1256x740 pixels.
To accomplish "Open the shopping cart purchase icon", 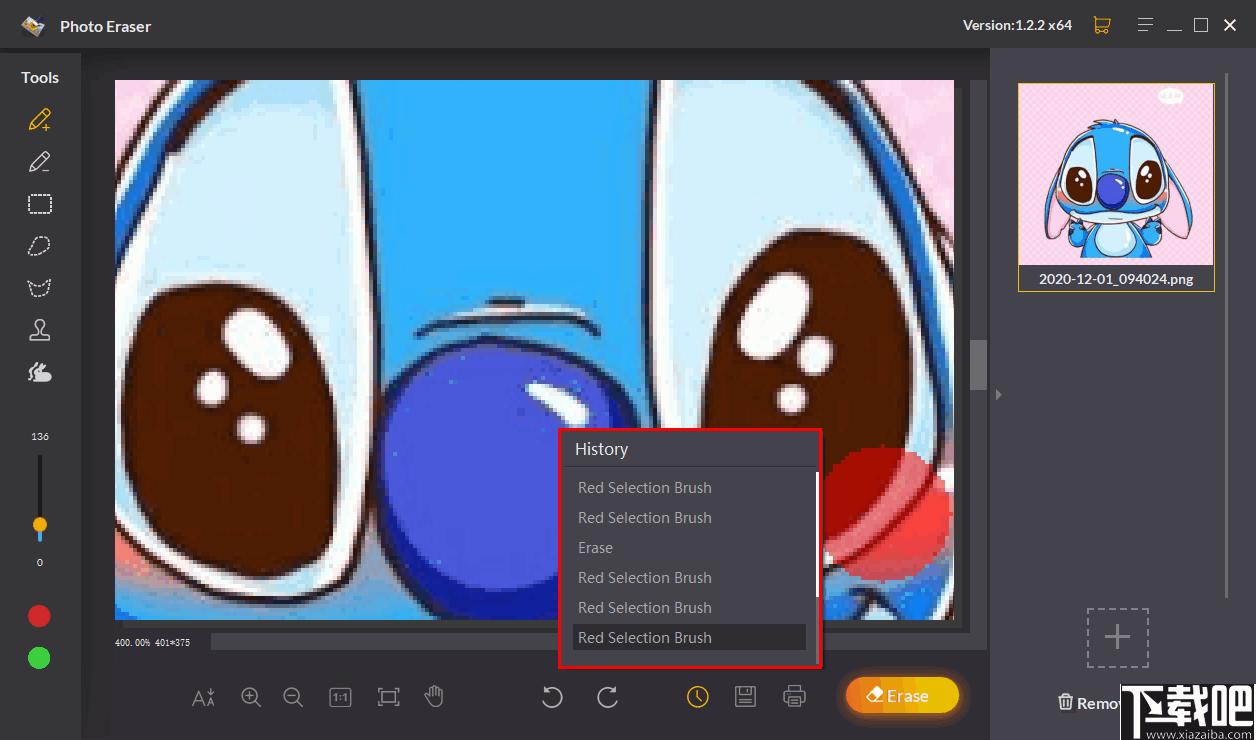I will 1102,25.
